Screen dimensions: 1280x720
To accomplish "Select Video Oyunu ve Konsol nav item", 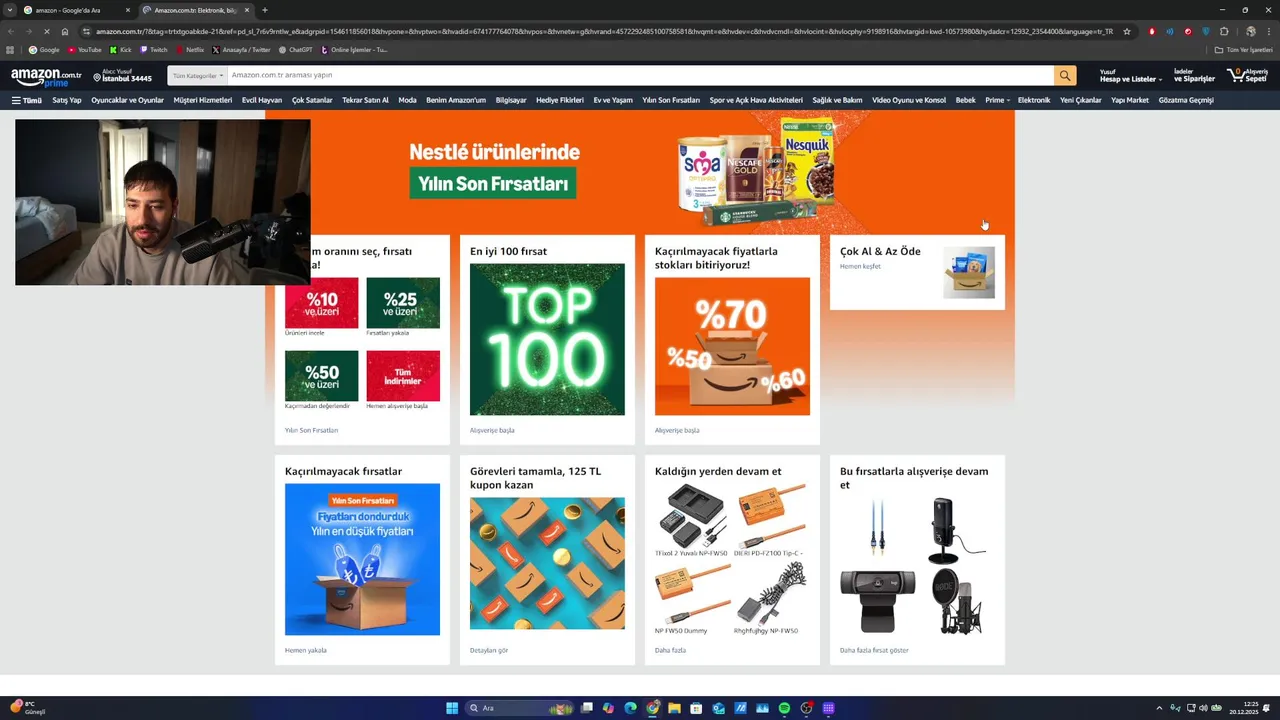I will (x=909, y=100).
